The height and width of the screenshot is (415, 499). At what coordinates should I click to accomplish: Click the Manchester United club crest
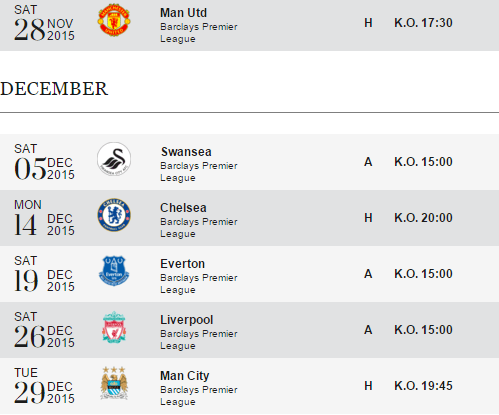pos(114,20)
